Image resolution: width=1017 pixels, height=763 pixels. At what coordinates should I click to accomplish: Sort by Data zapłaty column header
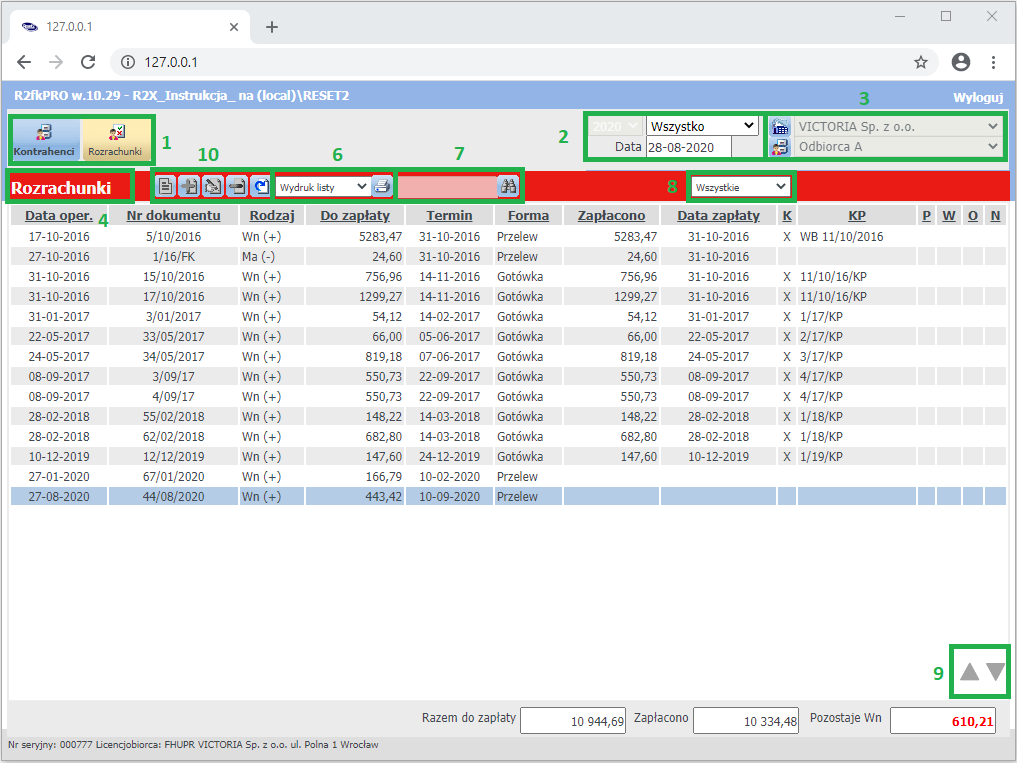(718, 215)
